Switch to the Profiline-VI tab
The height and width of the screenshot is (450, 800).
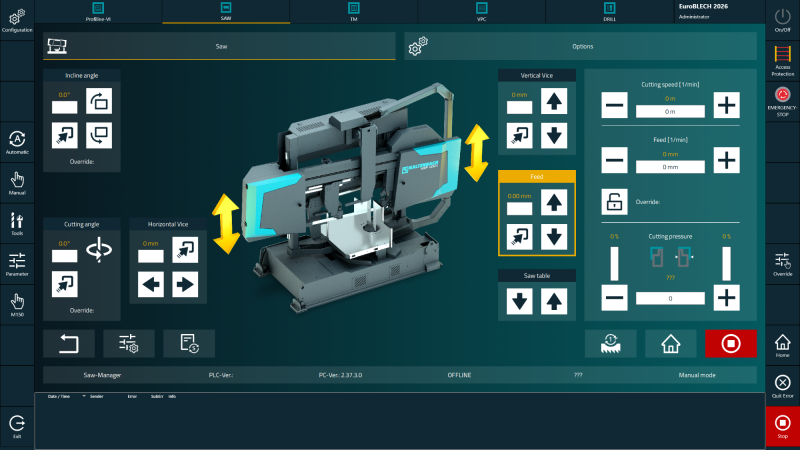98,12
